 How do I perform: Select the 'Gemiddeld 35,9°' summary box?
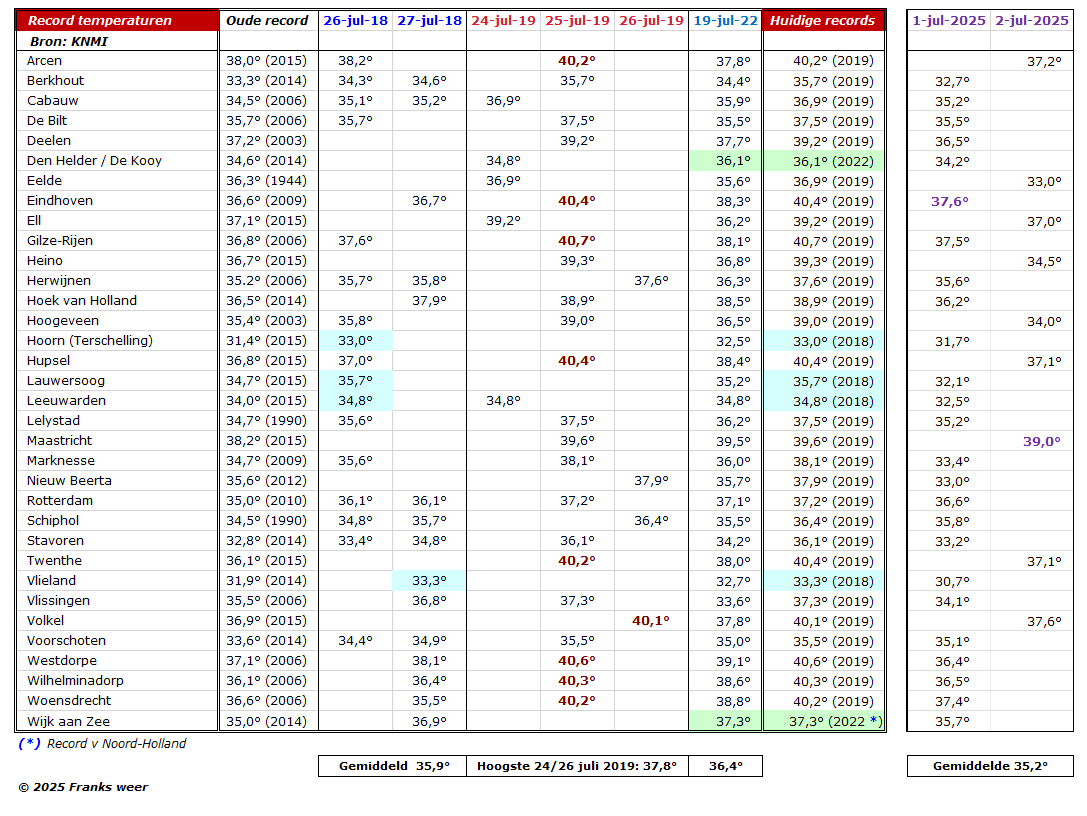393,766
